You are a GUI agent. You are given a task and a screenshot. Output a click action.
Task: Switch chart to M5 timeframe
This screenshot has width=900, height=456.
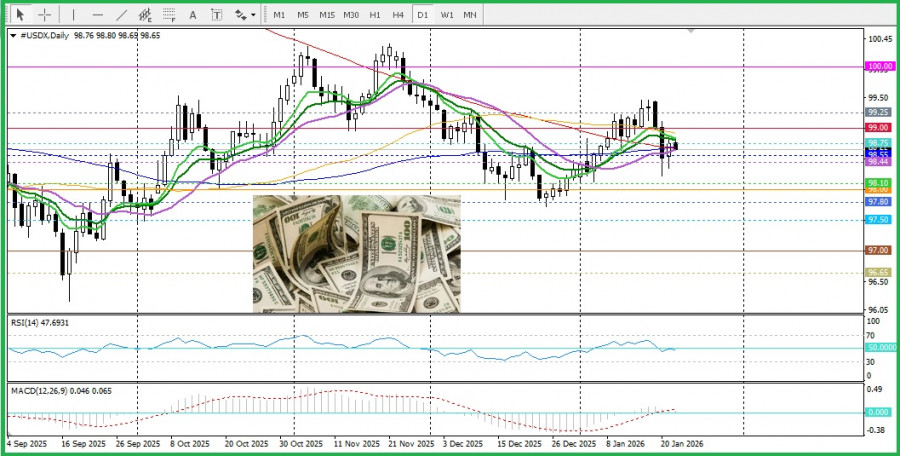click(303, 15)
